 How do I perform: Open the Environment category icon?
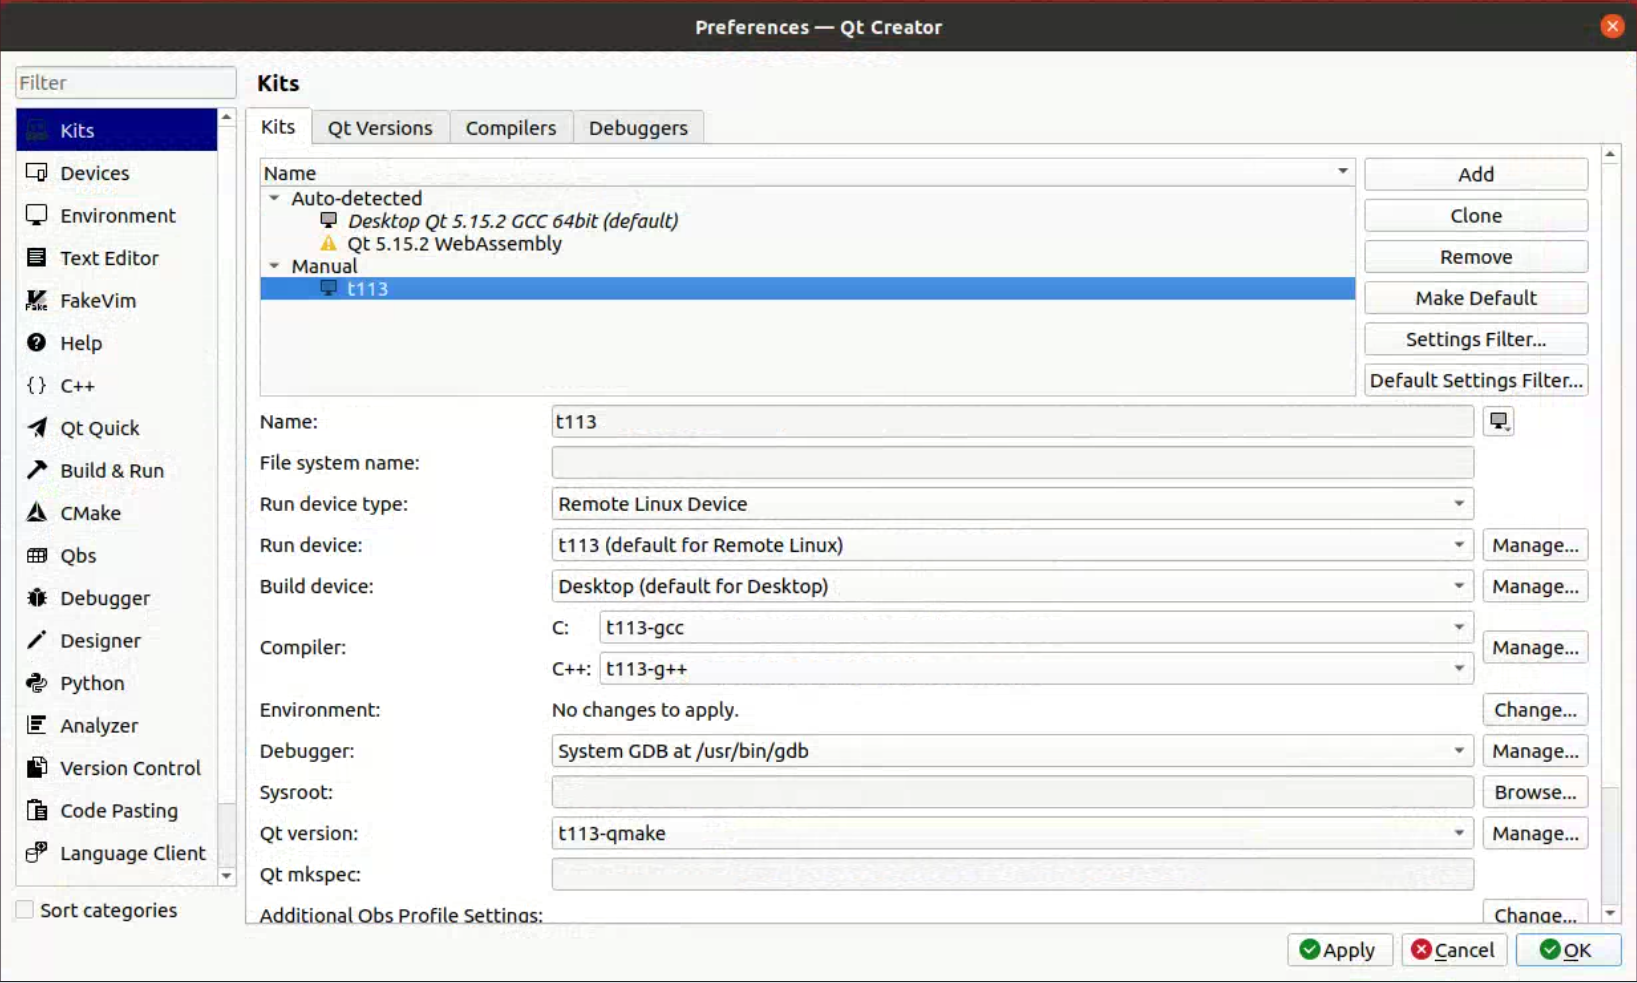click(37, 215)
